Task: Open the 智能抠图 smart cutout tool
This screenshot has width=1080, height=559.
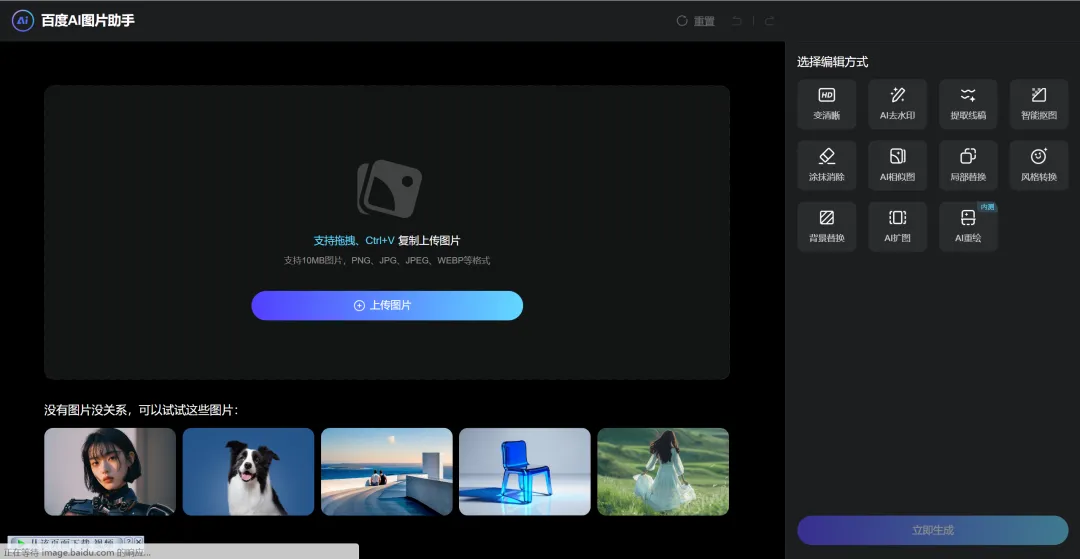Action: tap(1038, 104)
